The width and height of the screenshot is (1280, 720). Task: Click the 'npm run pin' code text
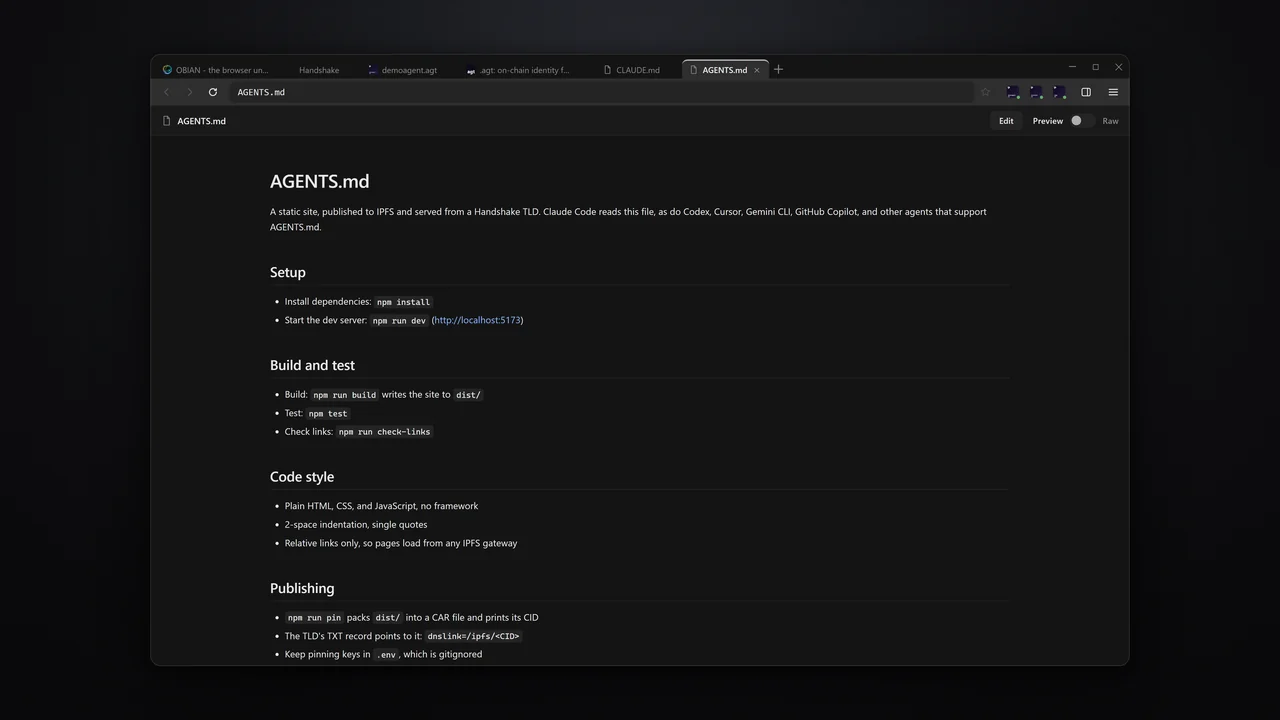point(314,618)
